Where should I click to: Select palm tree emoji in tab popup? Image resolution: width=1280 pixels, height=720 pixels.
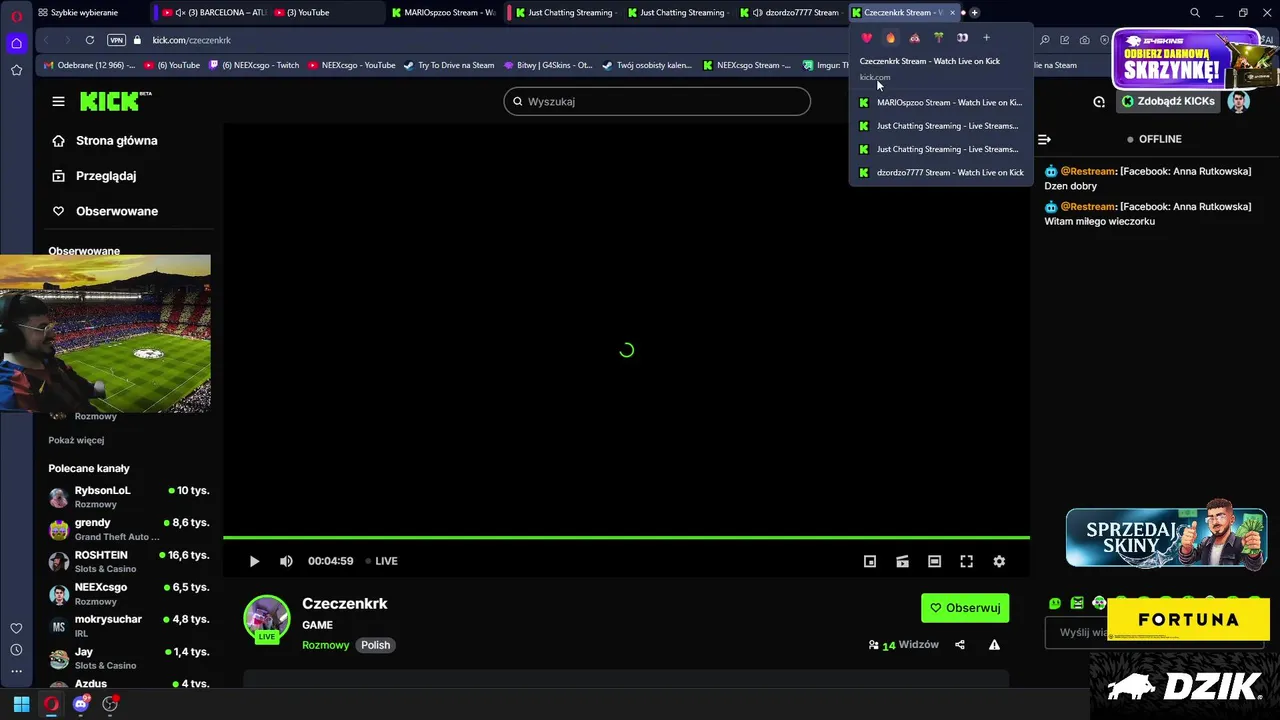tap(938, 38)
